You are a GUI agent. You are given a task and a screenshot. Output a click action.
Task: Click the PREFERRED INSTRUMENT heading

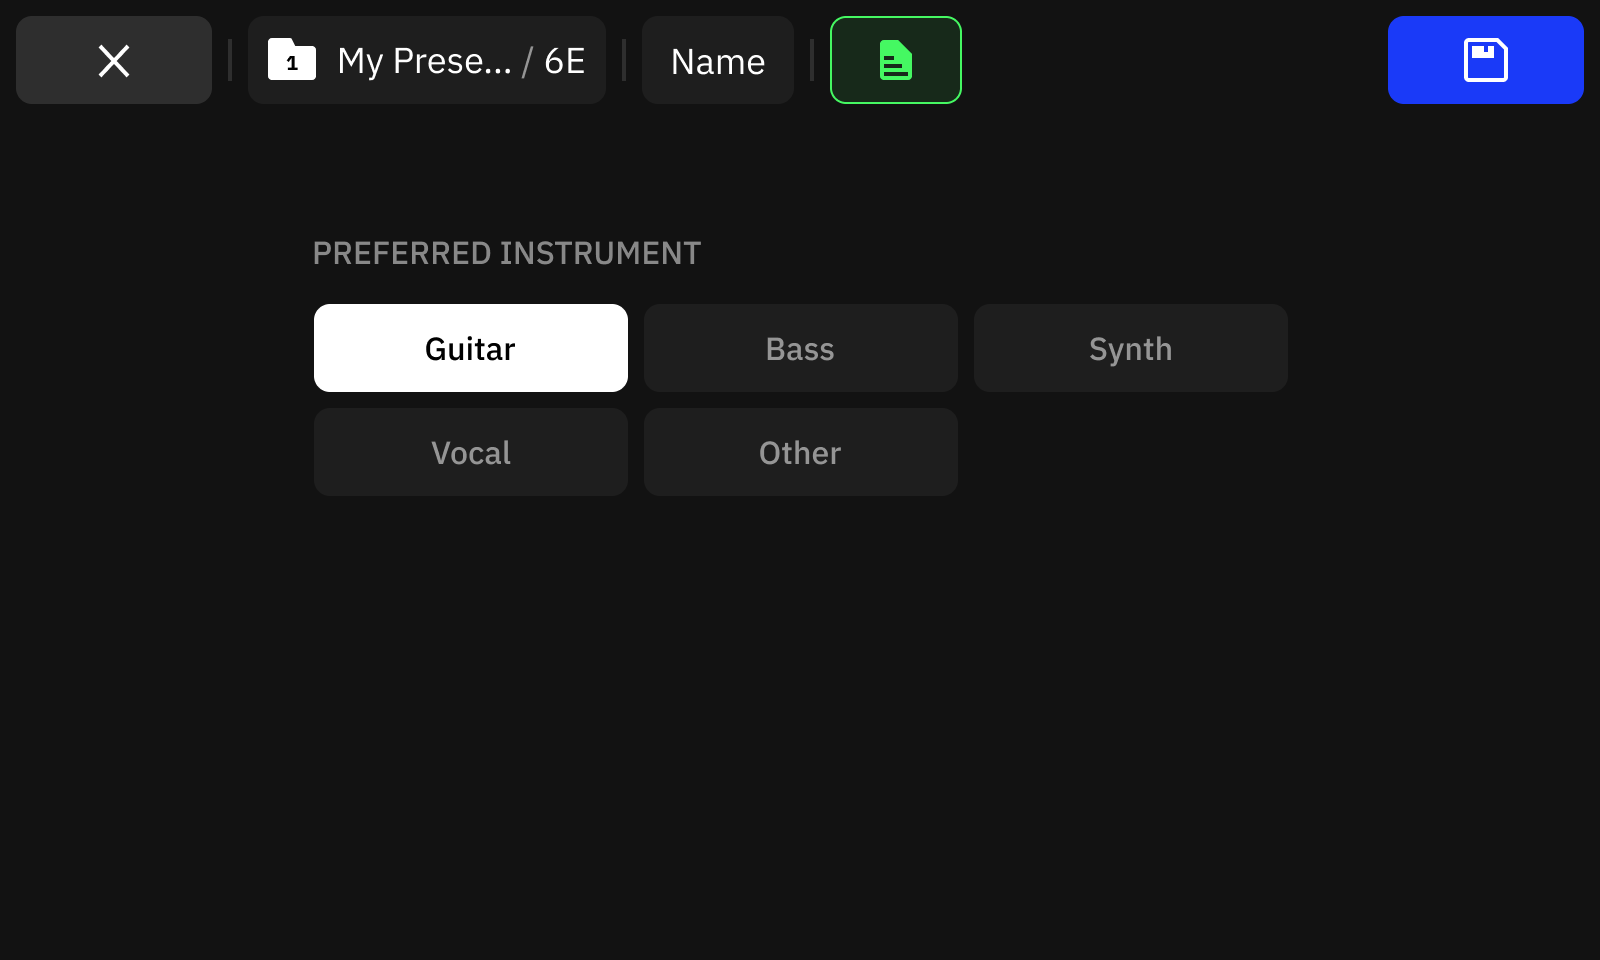(507, 253)
